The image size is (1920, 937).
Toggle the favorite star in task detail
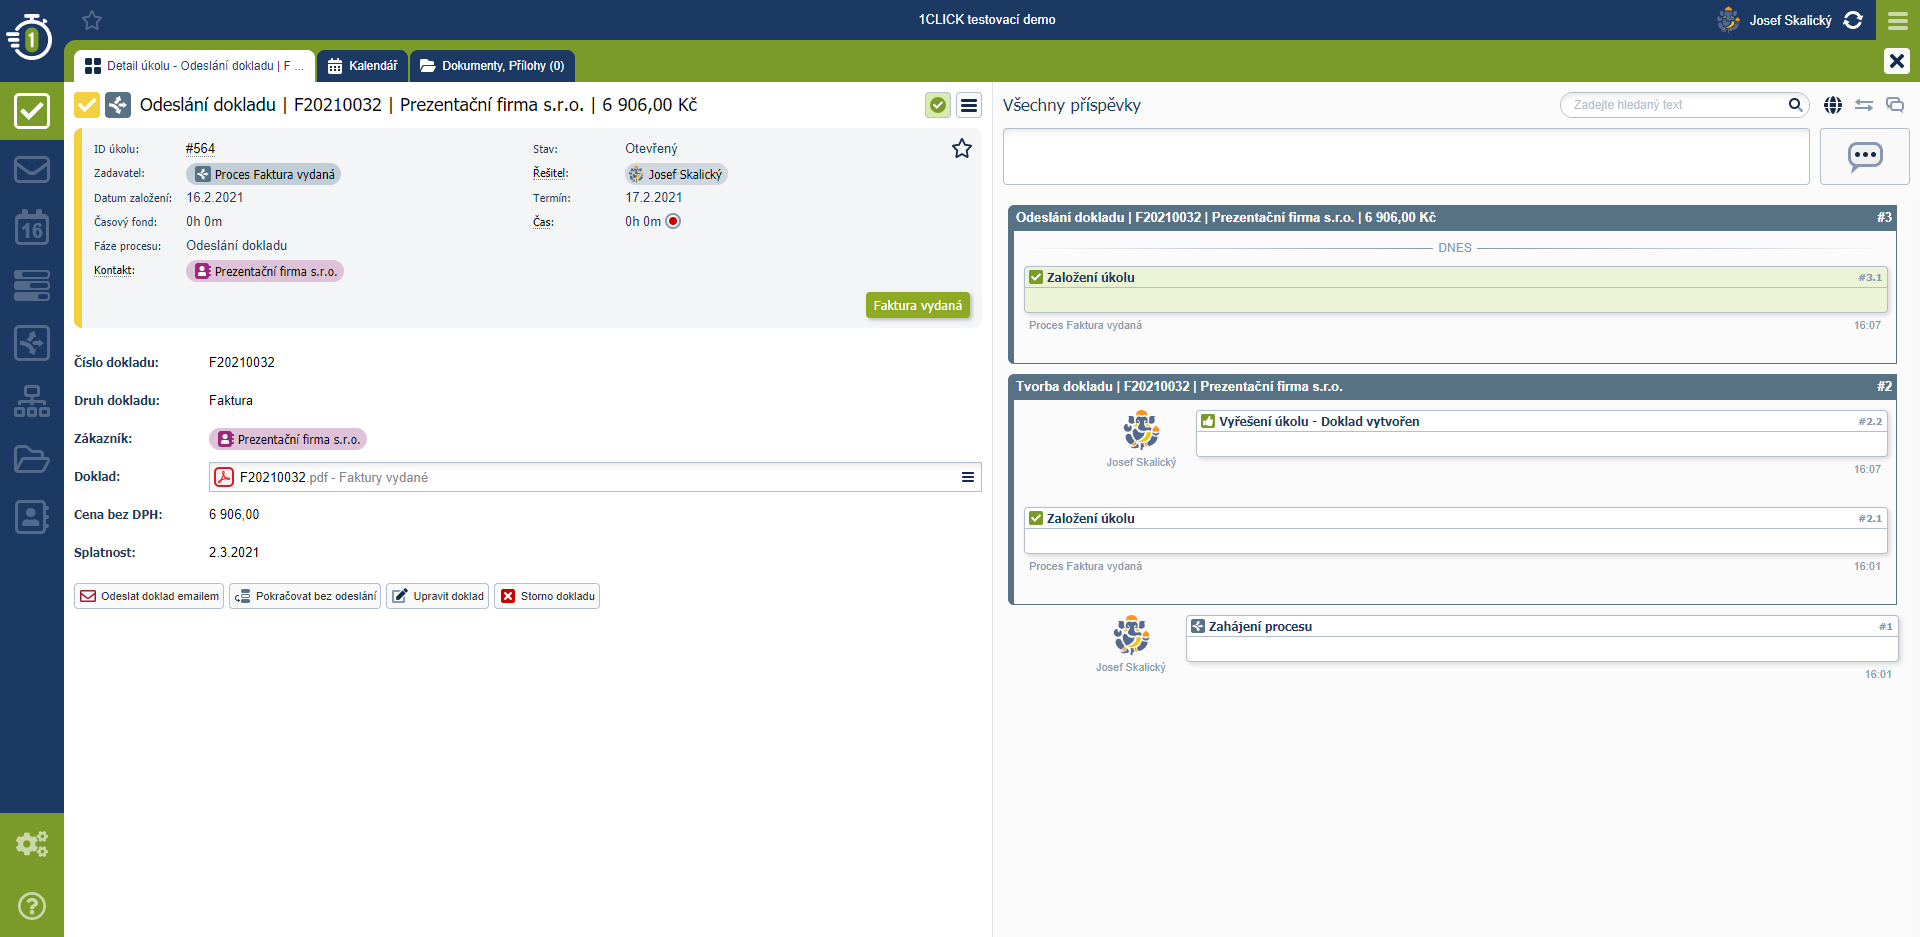[961, 149]
